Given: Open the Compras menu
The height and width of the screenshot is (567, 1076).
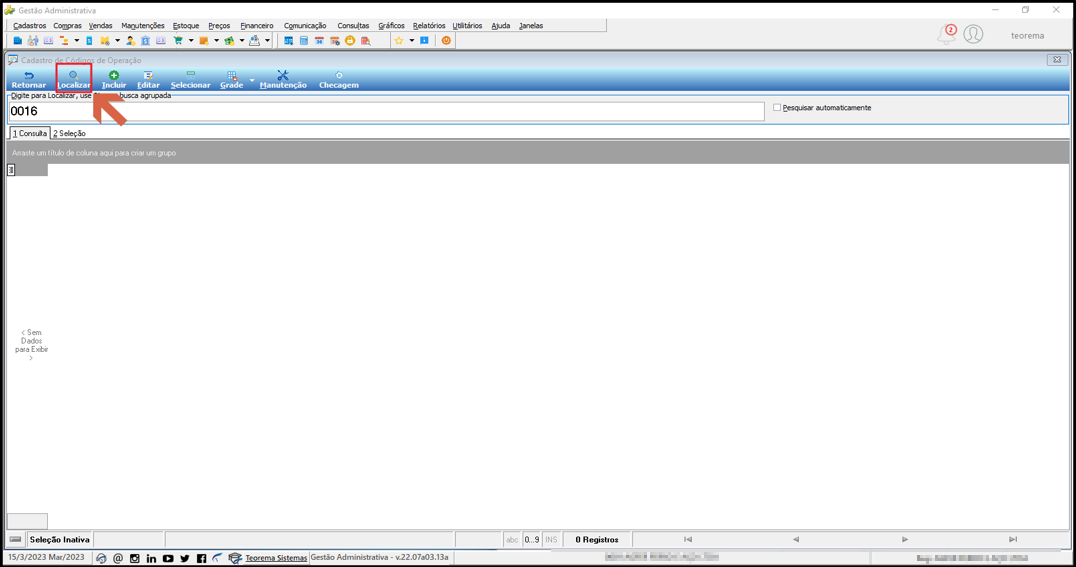Looking at the screenshot, I should [67, 25].
